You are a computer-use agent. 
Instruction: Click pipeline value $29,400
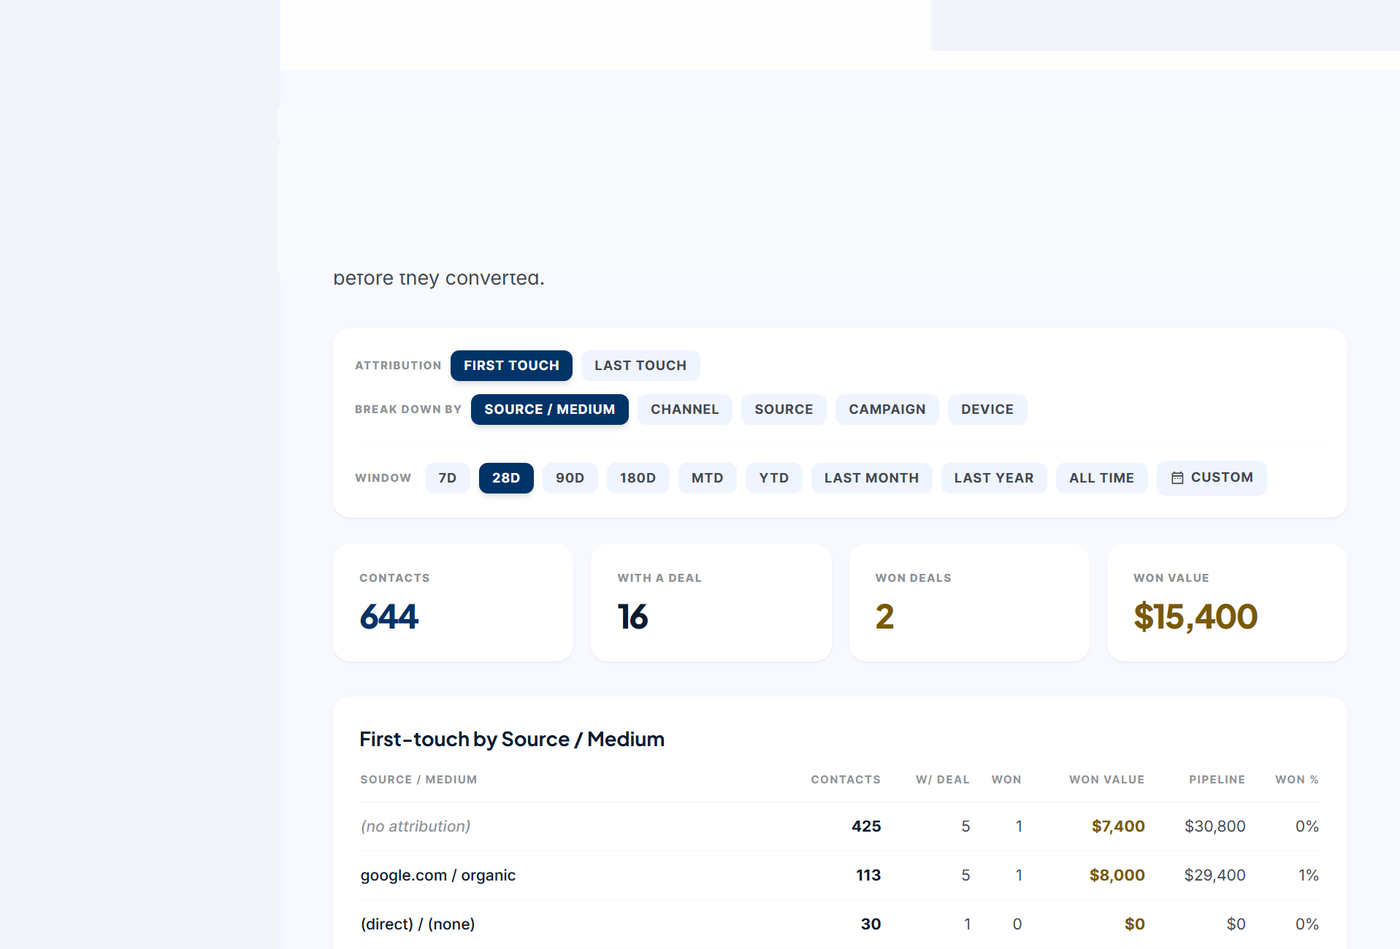pos(1215,876)
